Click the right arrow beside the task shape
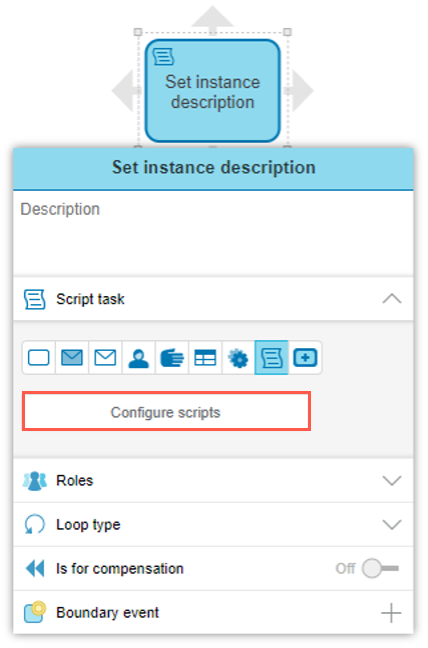 (301, 91)
